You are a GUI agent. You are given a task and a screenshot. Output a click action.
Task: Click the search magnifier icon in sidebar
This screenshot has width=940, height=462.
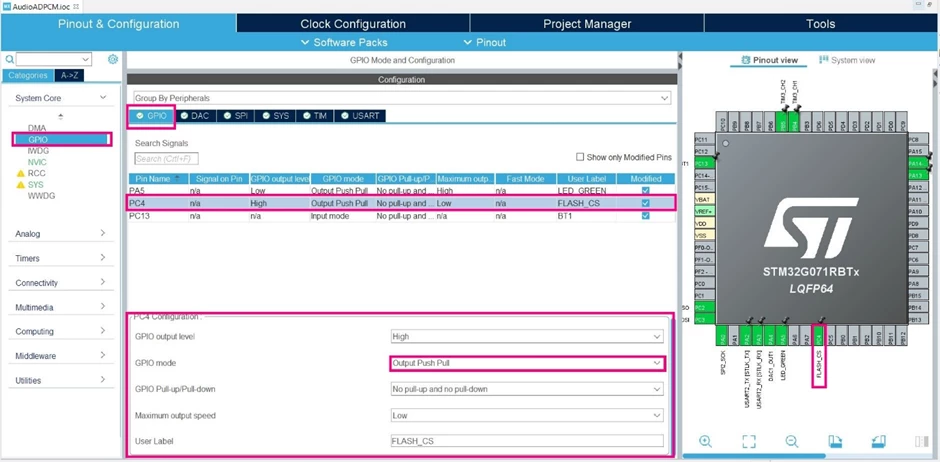pos(10,59)
